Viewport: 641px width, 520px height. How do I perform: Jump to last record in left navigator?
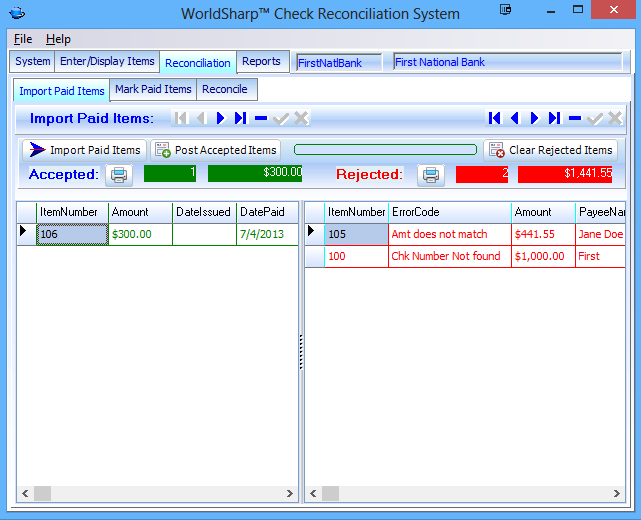coord(241,118)
